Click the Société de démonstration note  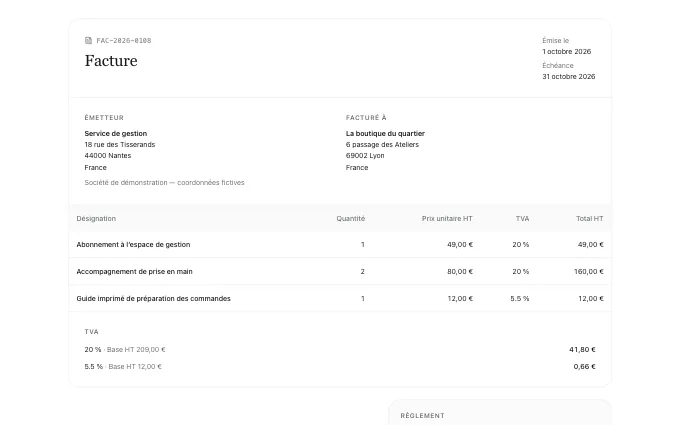[164, 183]
